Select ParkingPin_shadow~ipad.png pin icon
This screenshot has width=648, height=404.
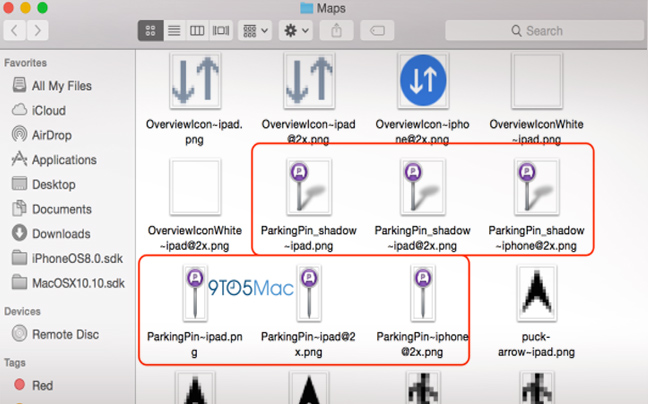(x=309, y=187)
